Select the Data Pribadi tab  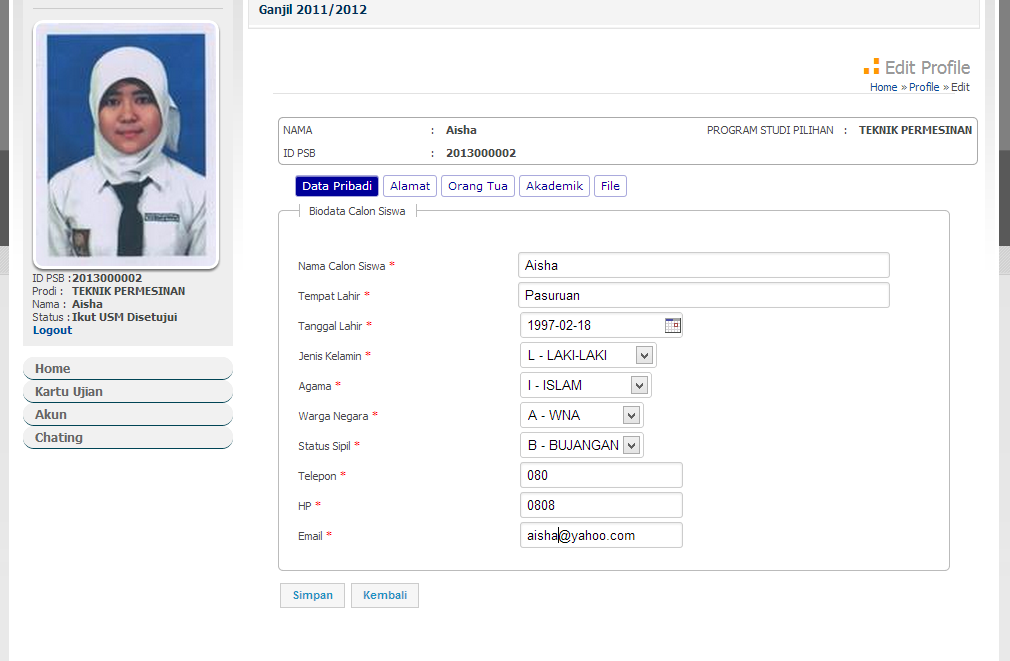[x=336, y=185]
